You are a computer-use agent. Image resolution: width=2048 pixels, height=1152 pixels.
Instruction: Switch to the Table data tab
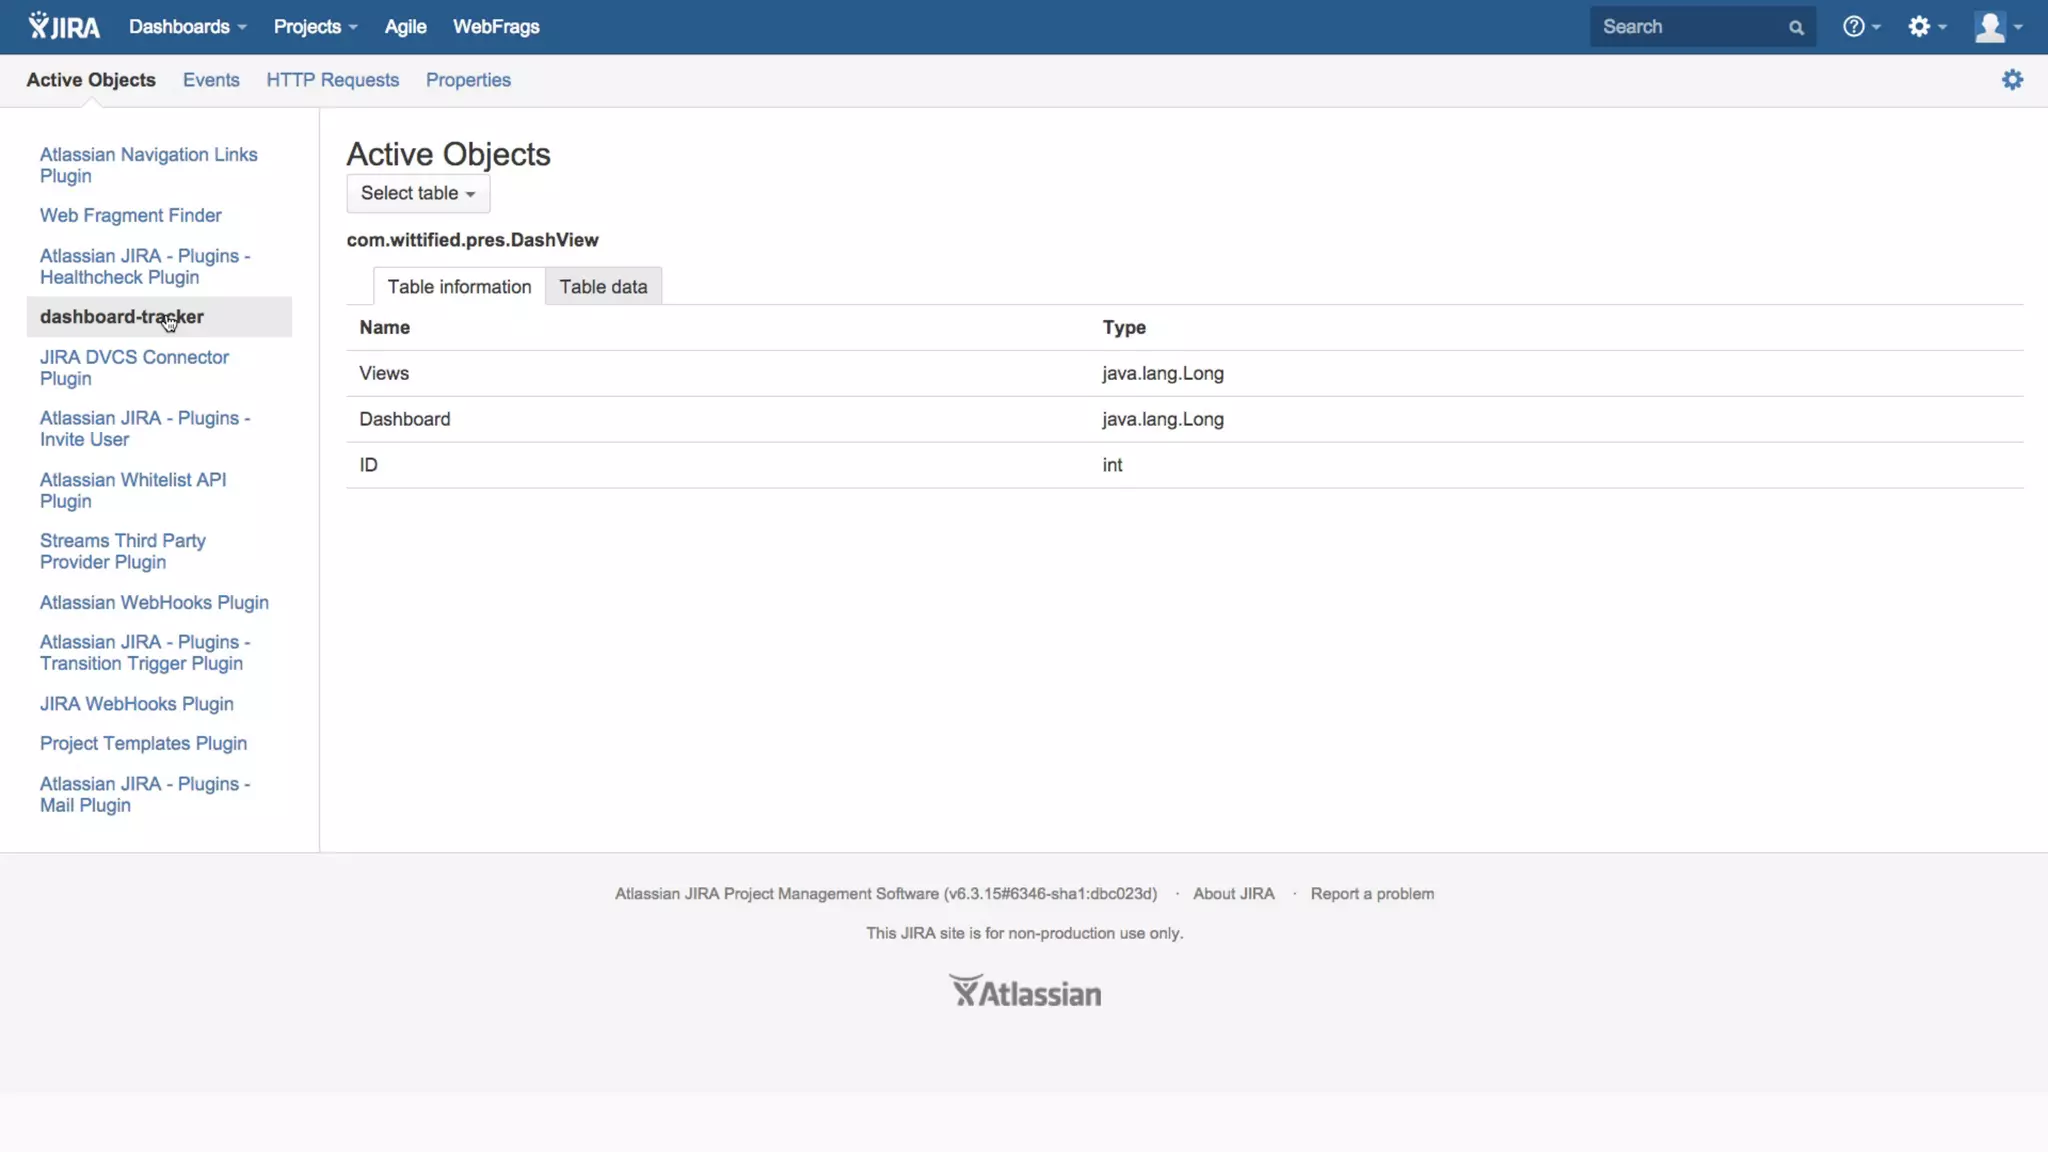[x=603, y=287]
